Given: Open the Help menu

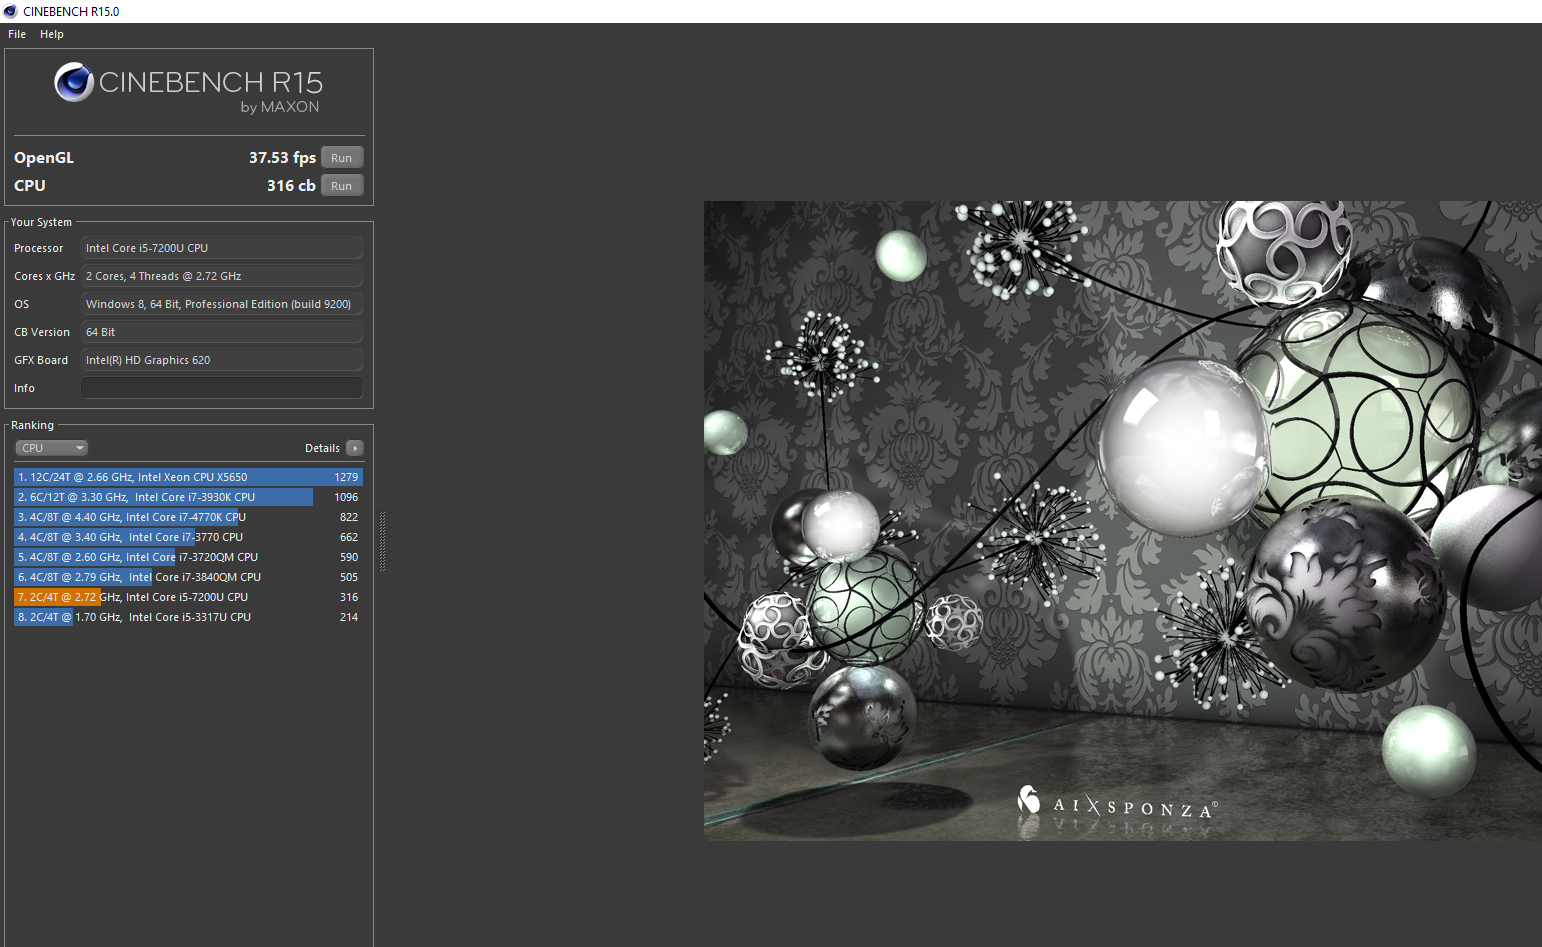Looking at the screenshot, I should [52, 34].
